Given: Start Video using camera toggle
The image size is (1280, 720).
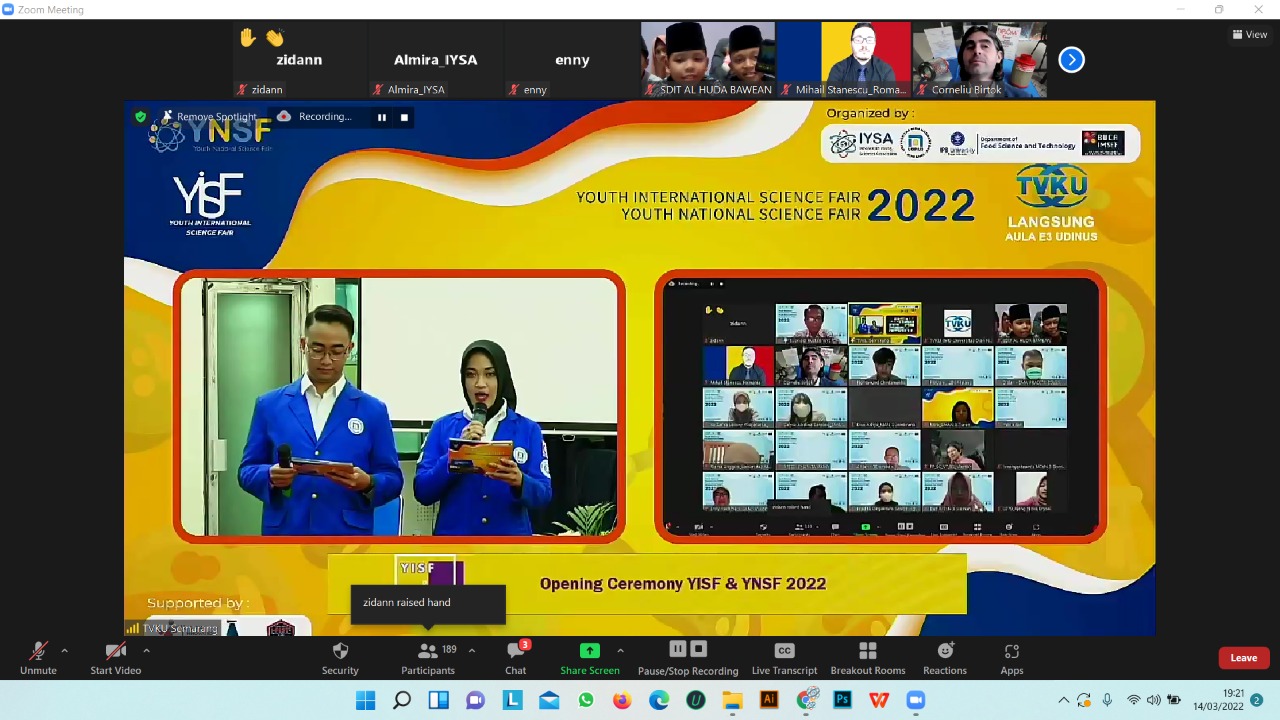Looking at the screenshot, I should [116, 656].
